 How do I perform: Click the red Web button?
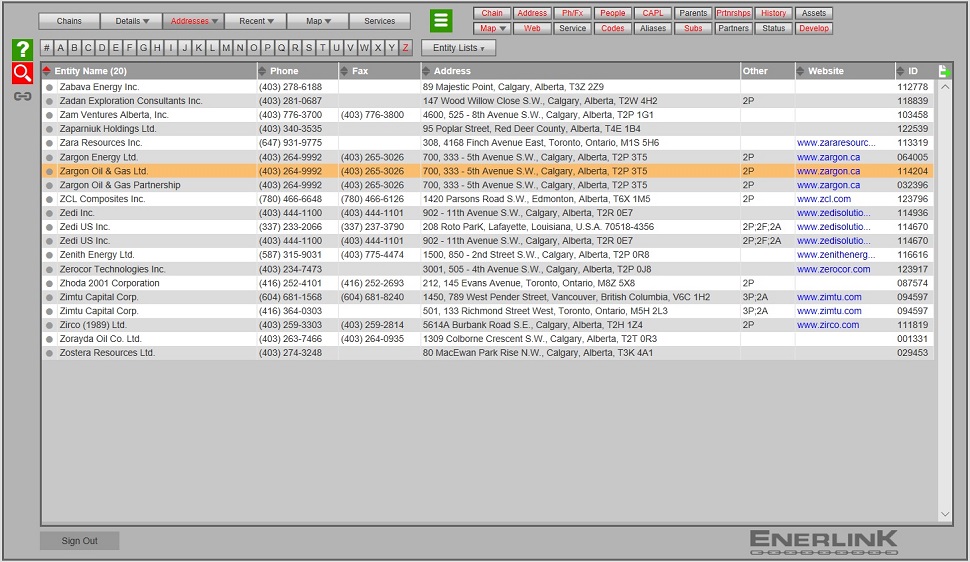533,28
